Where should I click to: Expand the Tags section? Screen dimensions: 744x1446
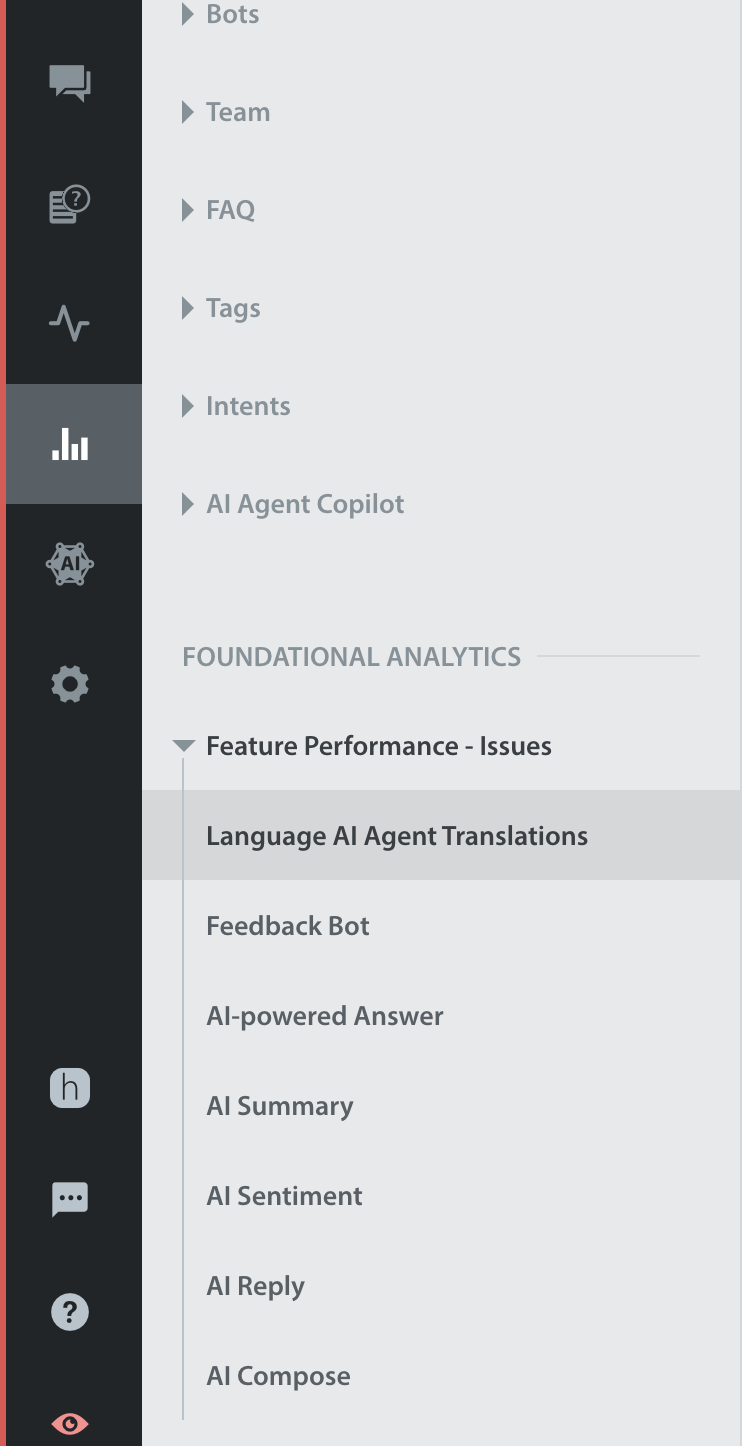pos(222,308)
